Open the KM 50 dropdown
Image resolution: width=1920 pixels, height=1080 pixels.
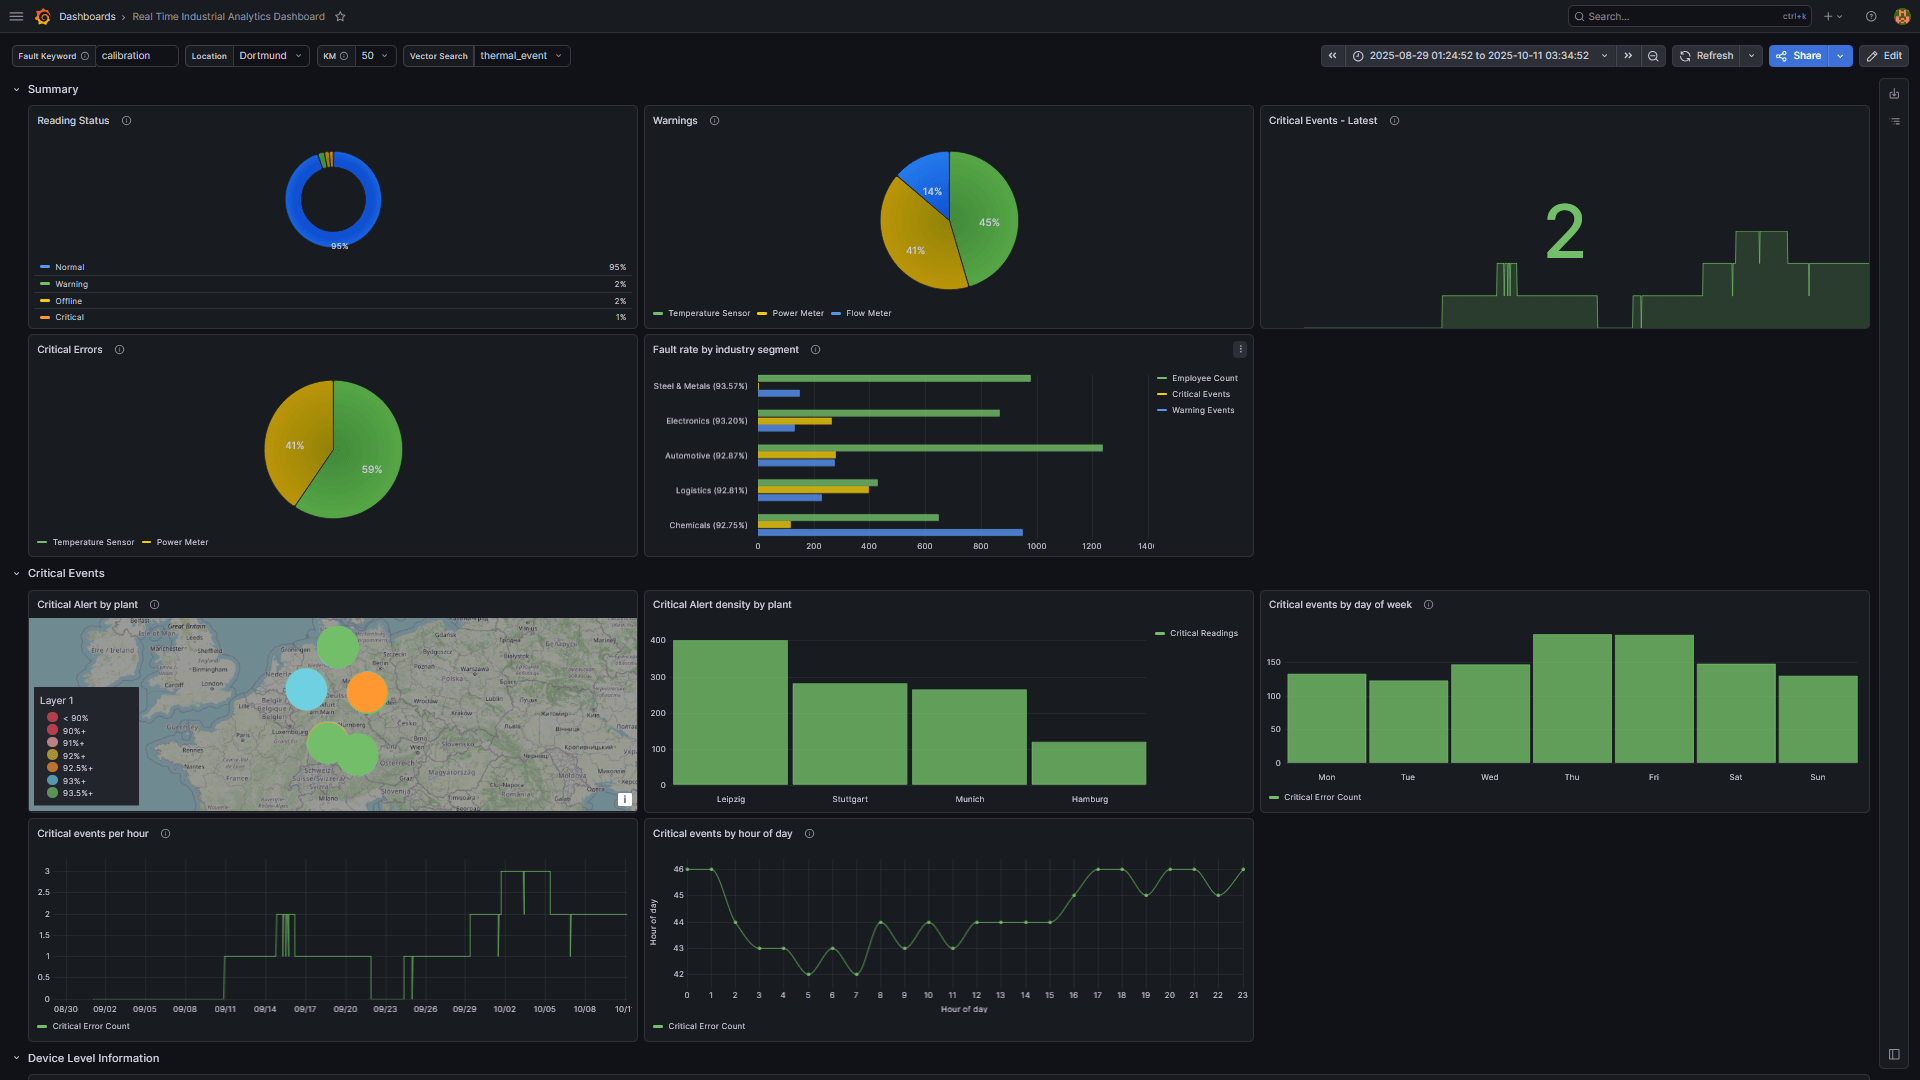[x=375, y=56]
